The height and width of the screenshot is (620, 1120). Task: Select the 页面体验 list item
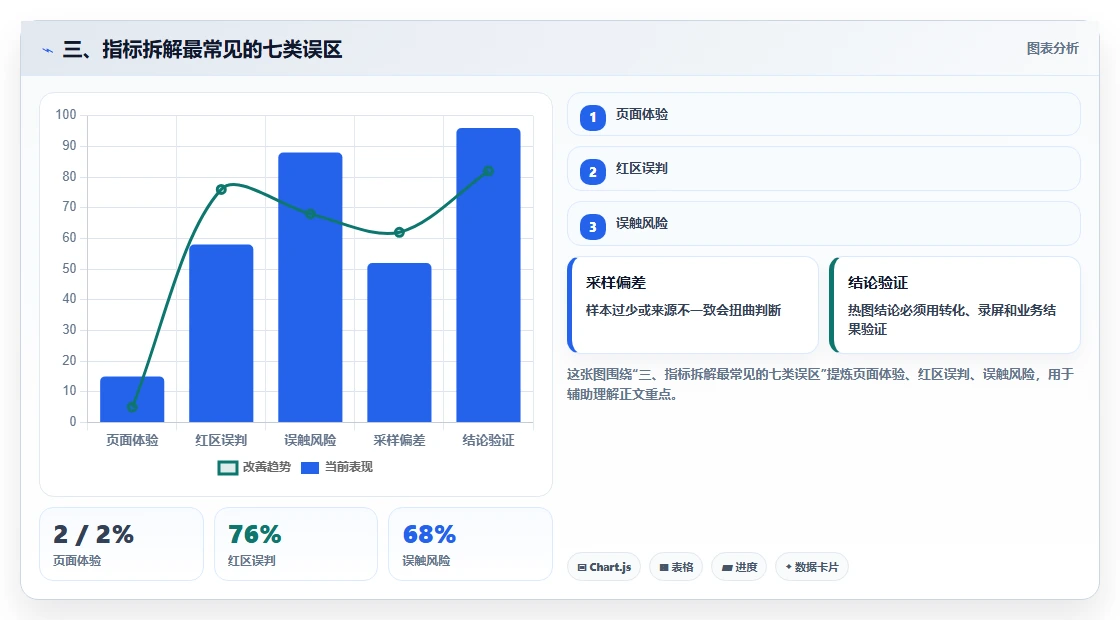(x=824, y=114)
